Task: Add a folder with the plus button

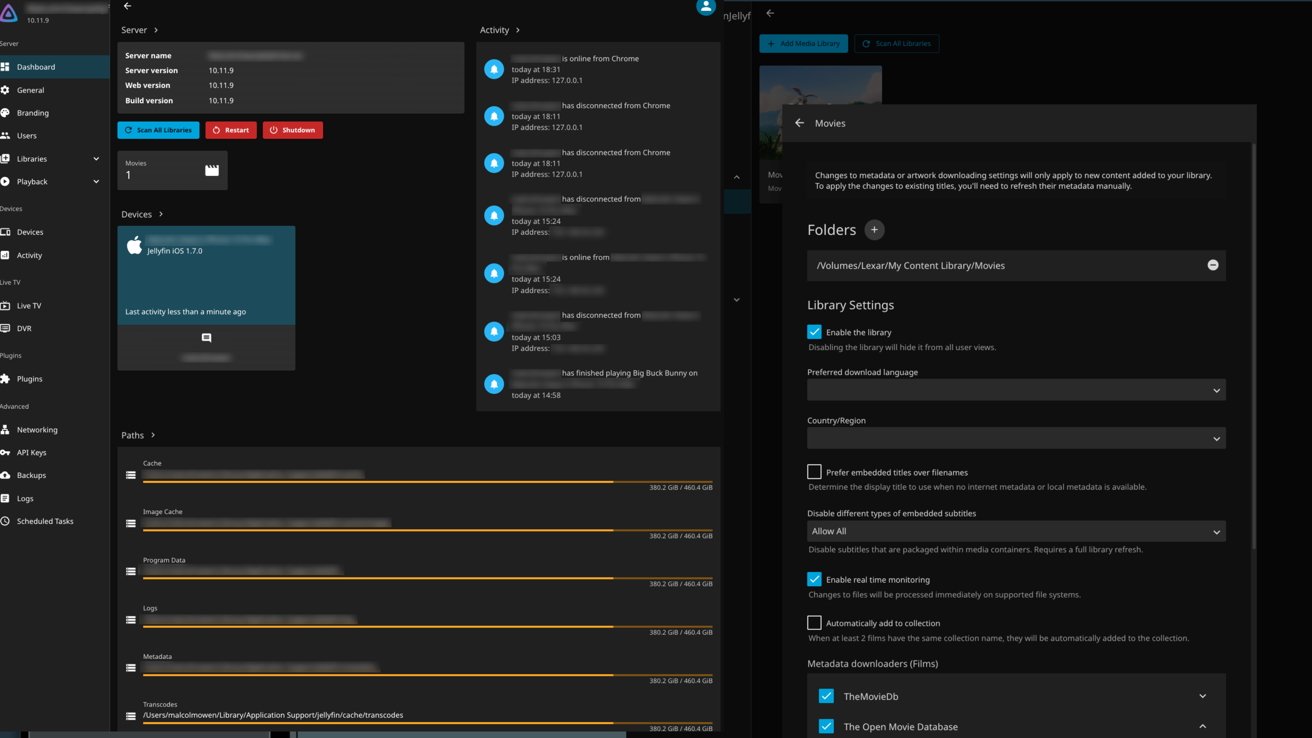Action: [874, 230]
